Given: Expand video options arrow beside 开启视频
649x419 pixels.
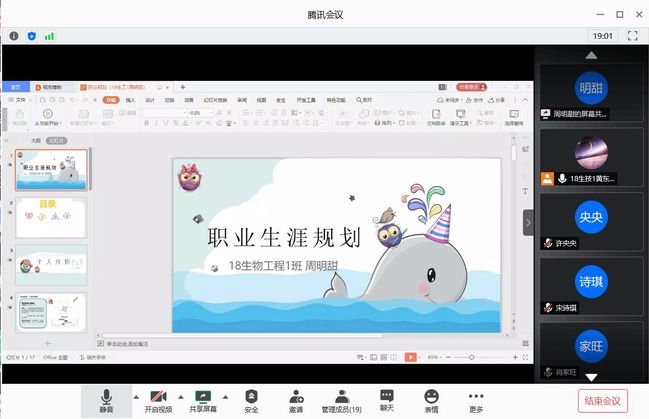Looking at the screenshot, I should 180,396.
